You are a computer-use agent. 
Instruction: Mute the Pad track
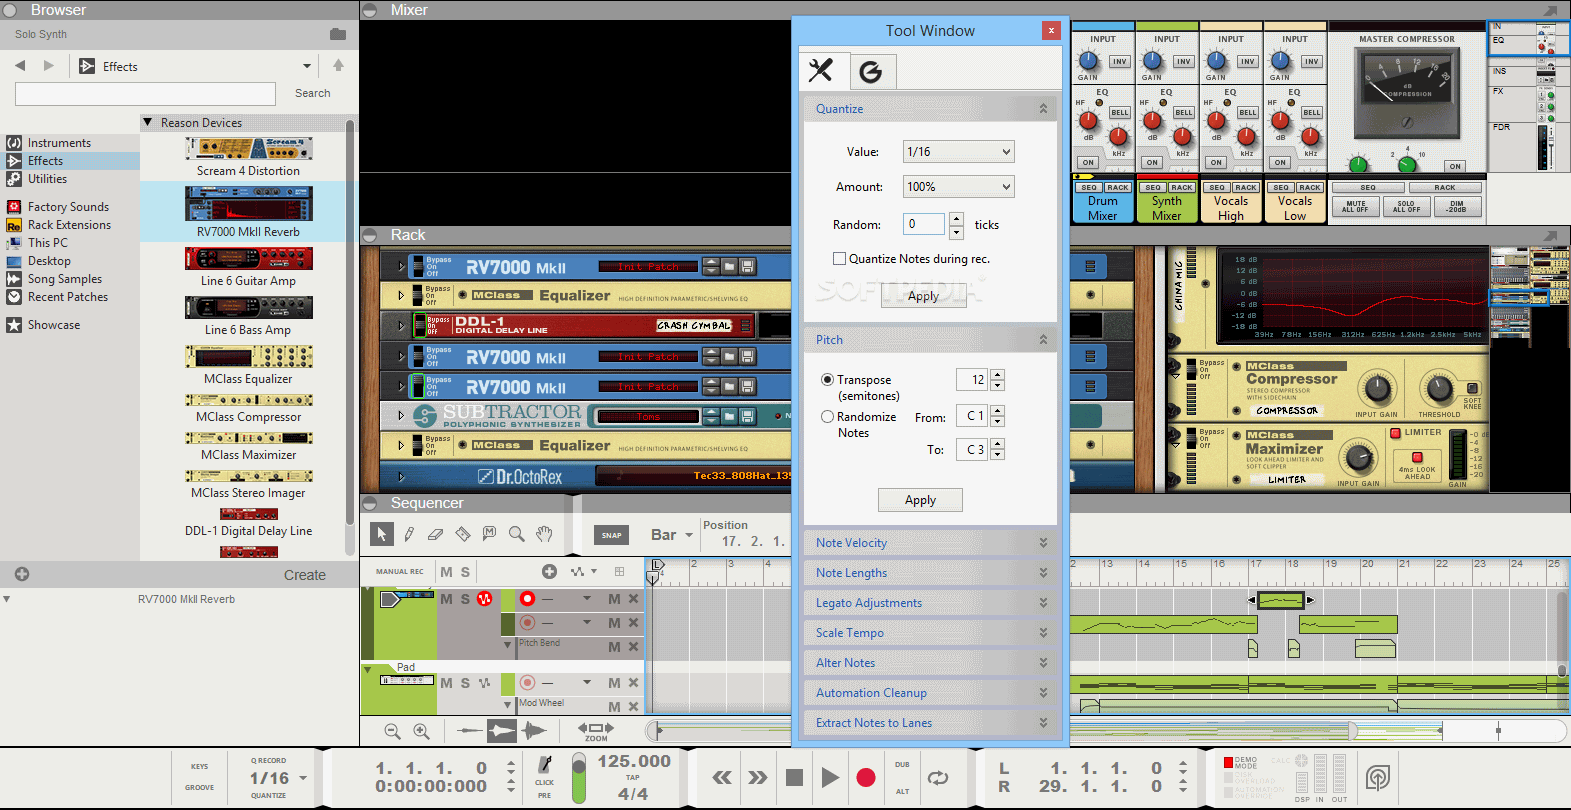[446, 683]
